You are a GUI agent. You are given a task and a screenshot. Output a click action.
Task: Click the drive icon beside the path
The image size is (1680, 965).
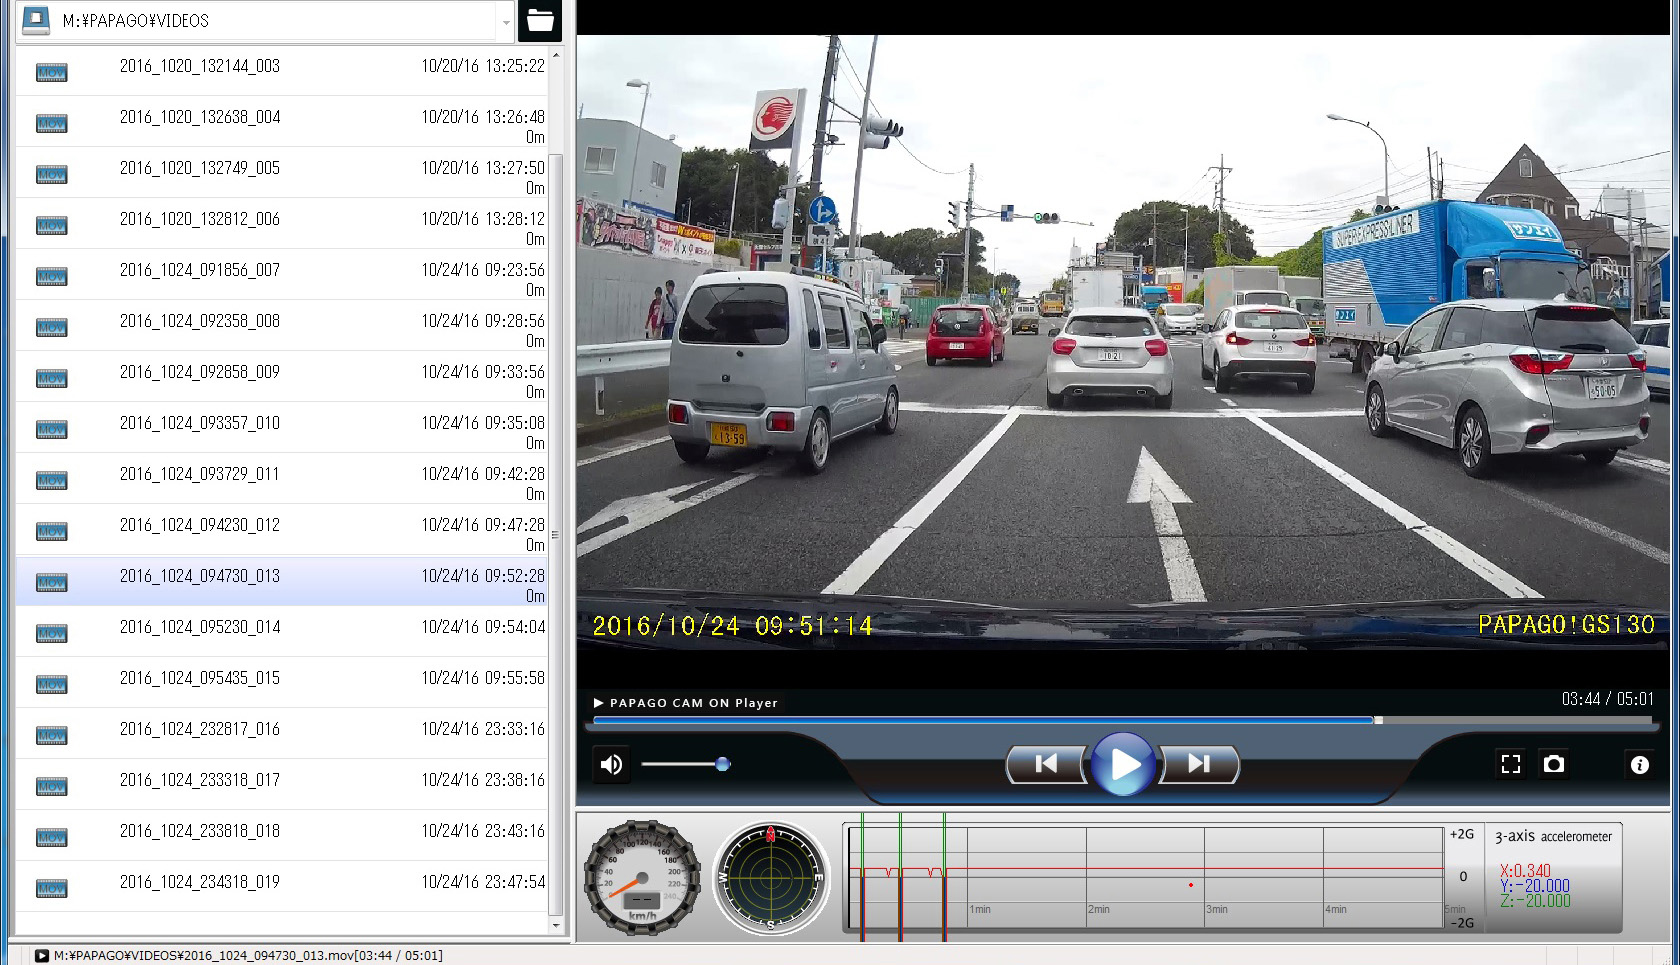[x=36, y=20]
